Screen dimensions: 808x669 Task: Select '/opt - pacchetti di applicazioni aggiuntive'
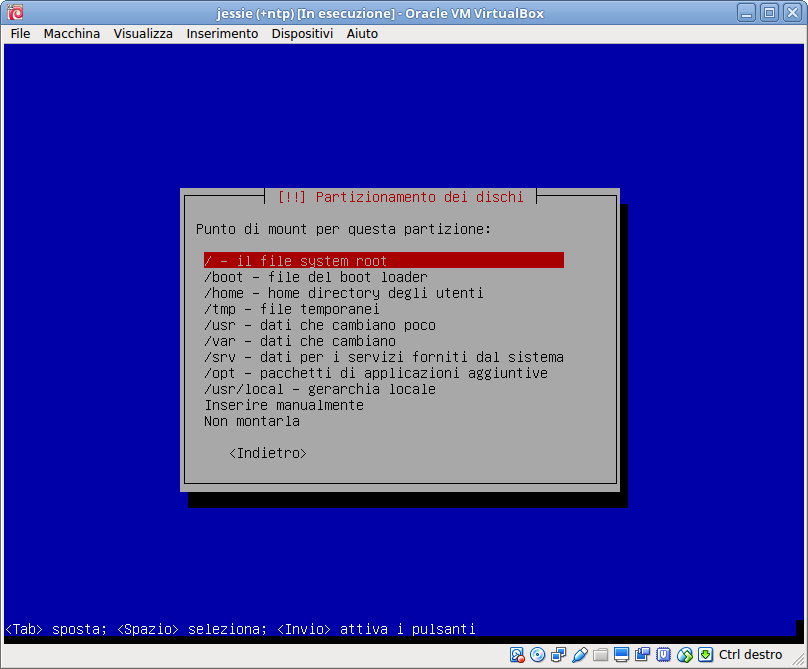coord(383,373)
